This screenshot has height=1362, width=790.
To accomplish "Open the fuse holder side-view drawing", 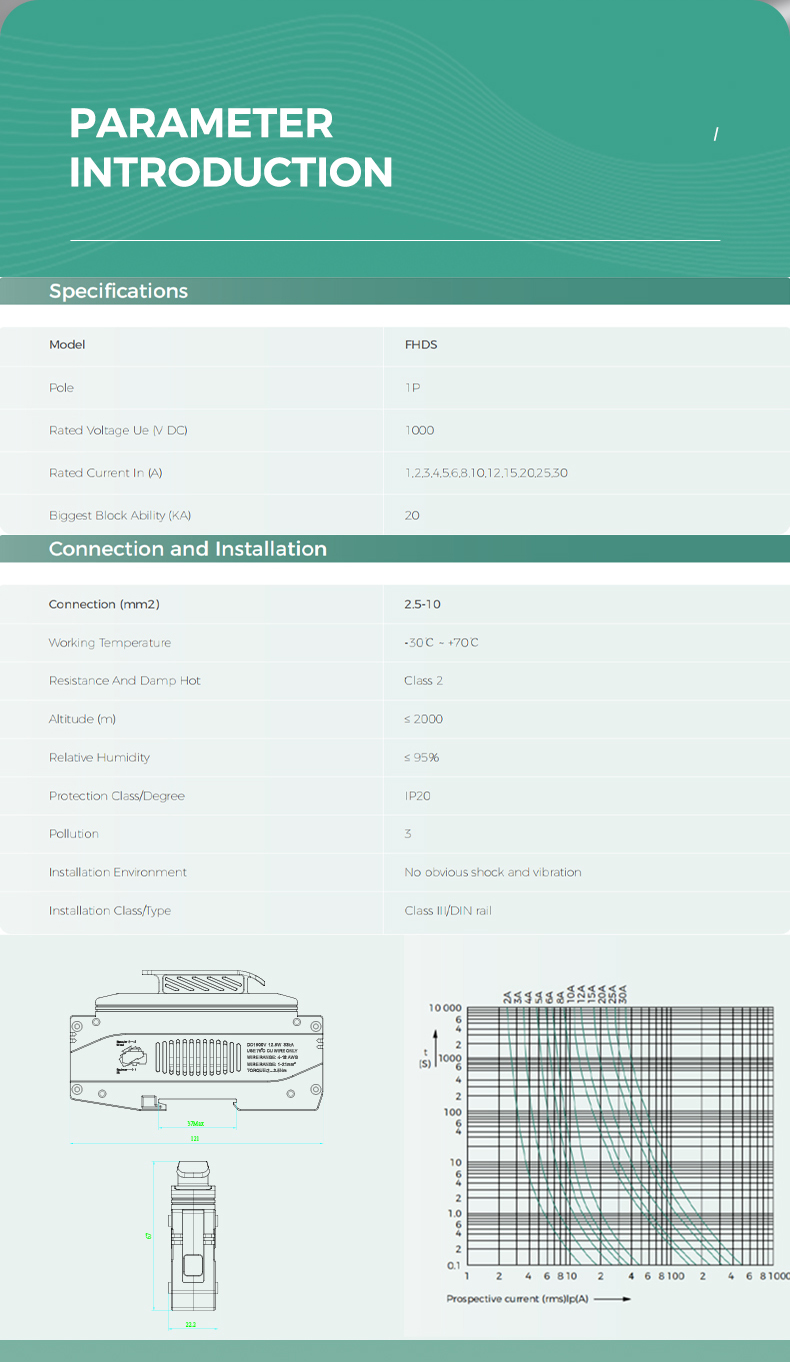I will pyautogui.click(x=197, y=1055).
